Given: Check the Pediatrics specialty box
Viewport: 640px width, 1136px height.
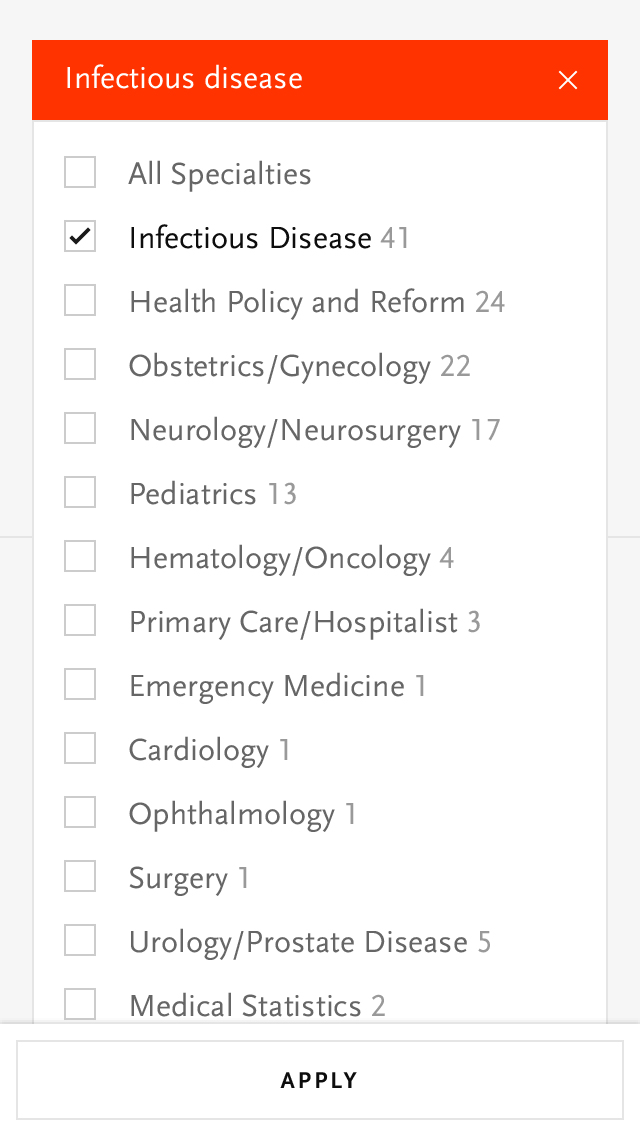Looking at the screenshot, I should pyautogui.click(x=80, y=493).
